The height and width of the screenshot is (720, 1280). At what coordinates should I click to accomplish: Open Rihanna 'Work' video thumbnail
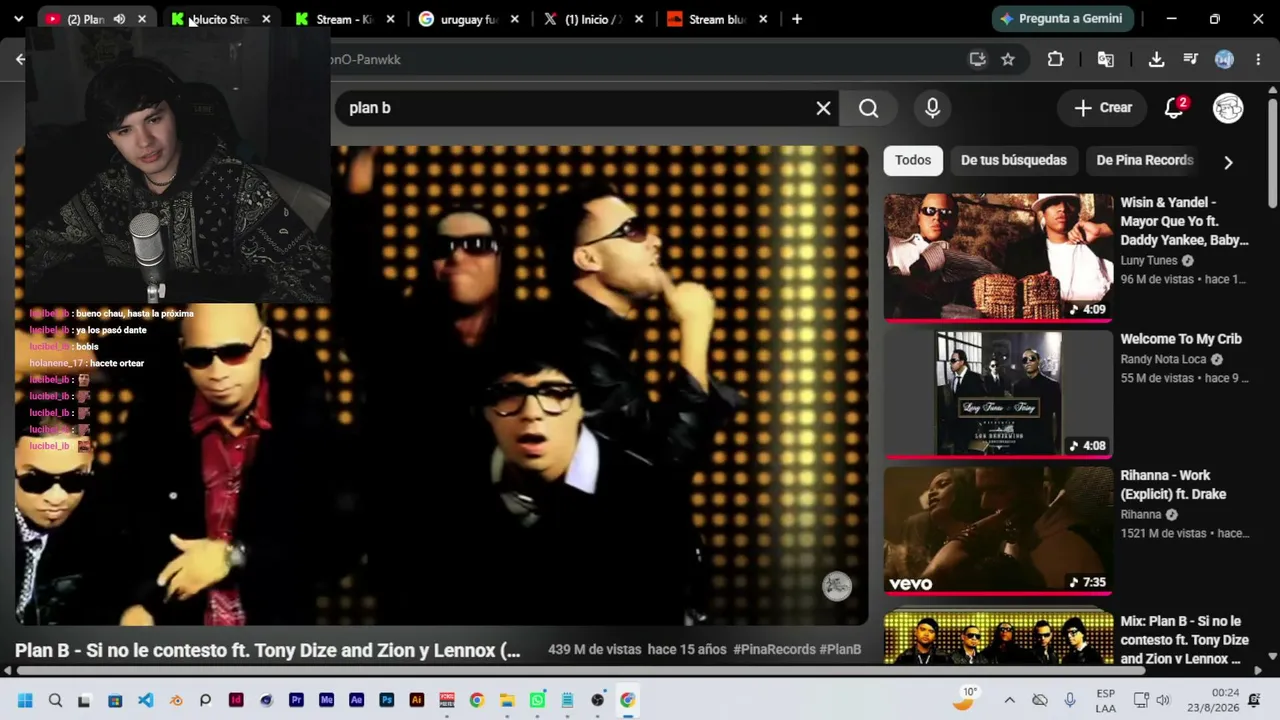point(998,530)
